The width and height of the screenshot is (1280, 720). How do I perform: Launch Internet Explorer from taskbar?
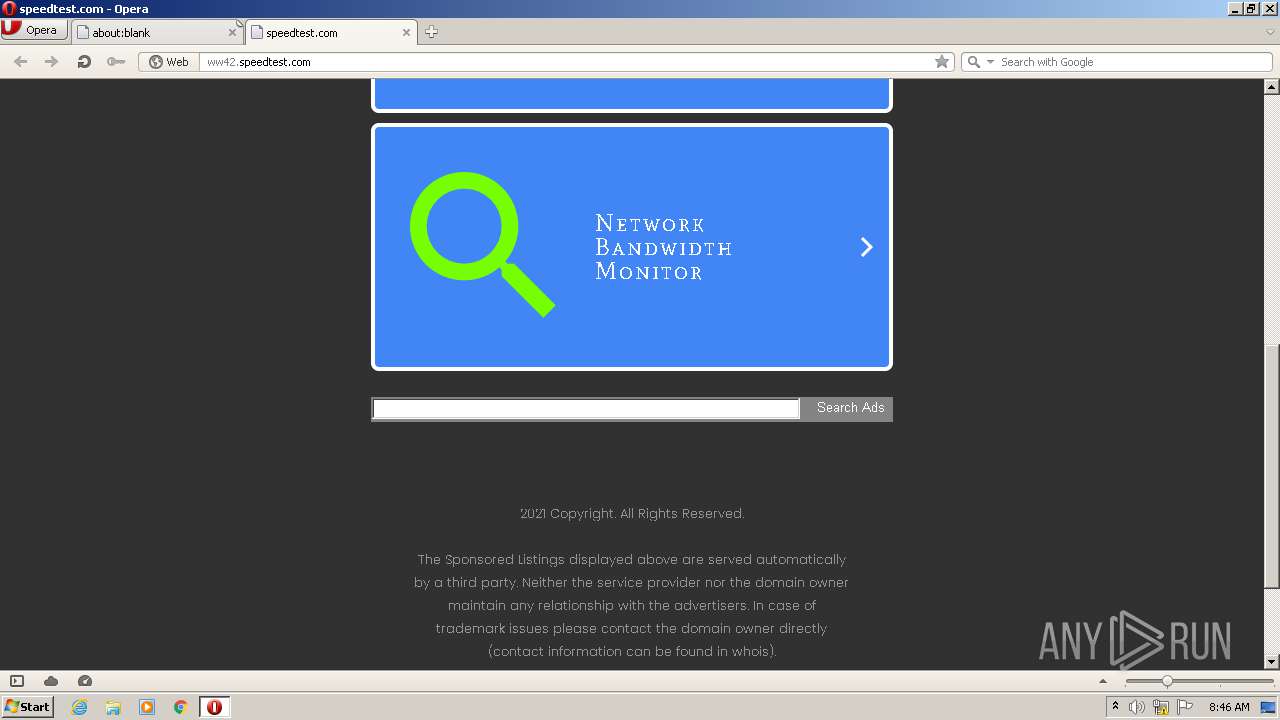pyautogui.click(x=79, y=707)
